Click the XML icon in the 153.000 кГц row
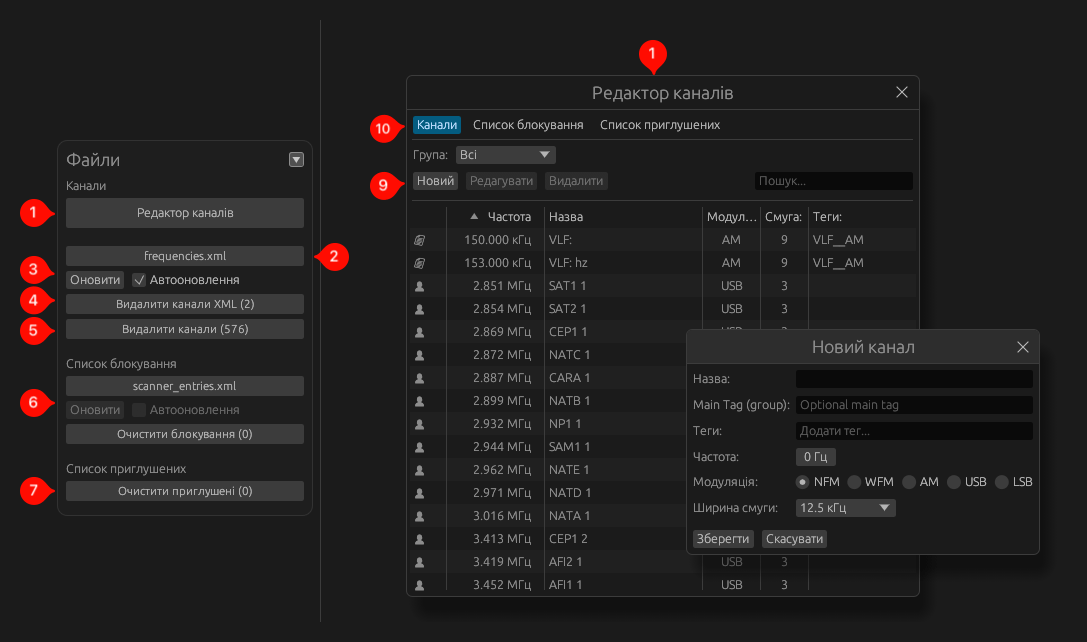 coord(419,263)
